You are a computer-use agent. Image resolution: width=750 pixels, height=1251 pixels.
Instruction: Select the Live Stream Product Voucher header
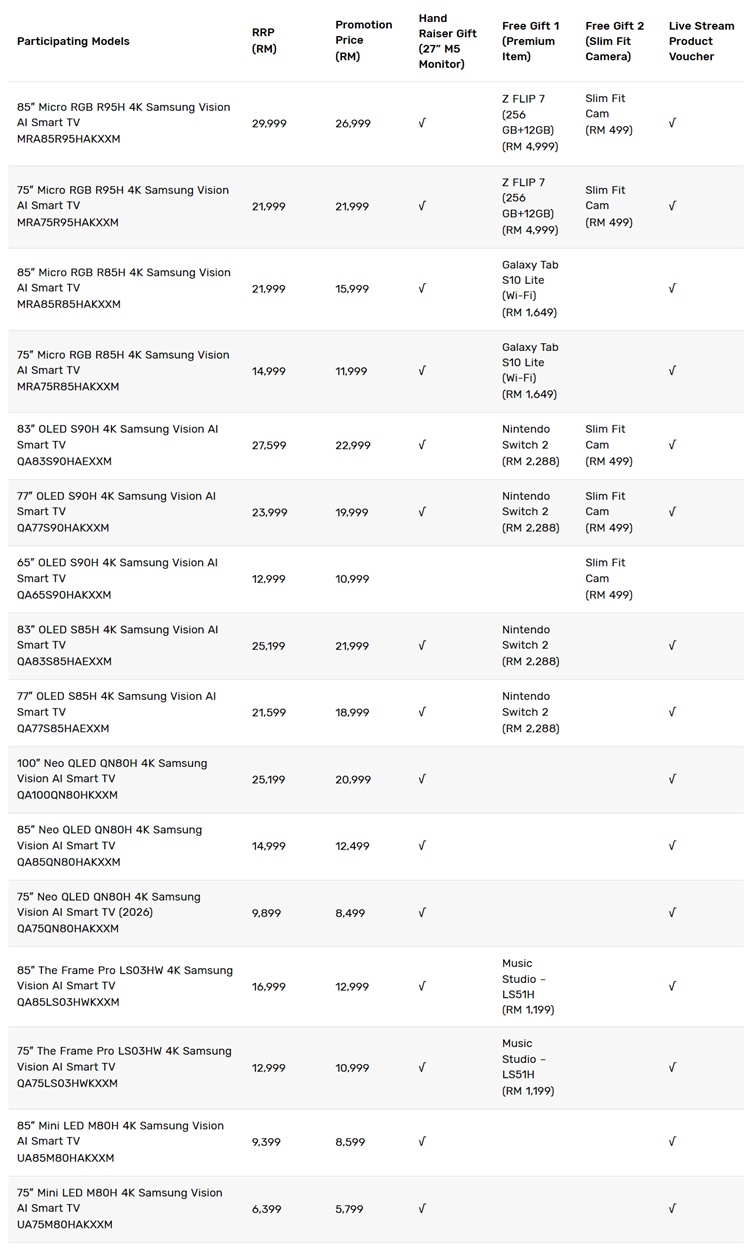[701, 41]
